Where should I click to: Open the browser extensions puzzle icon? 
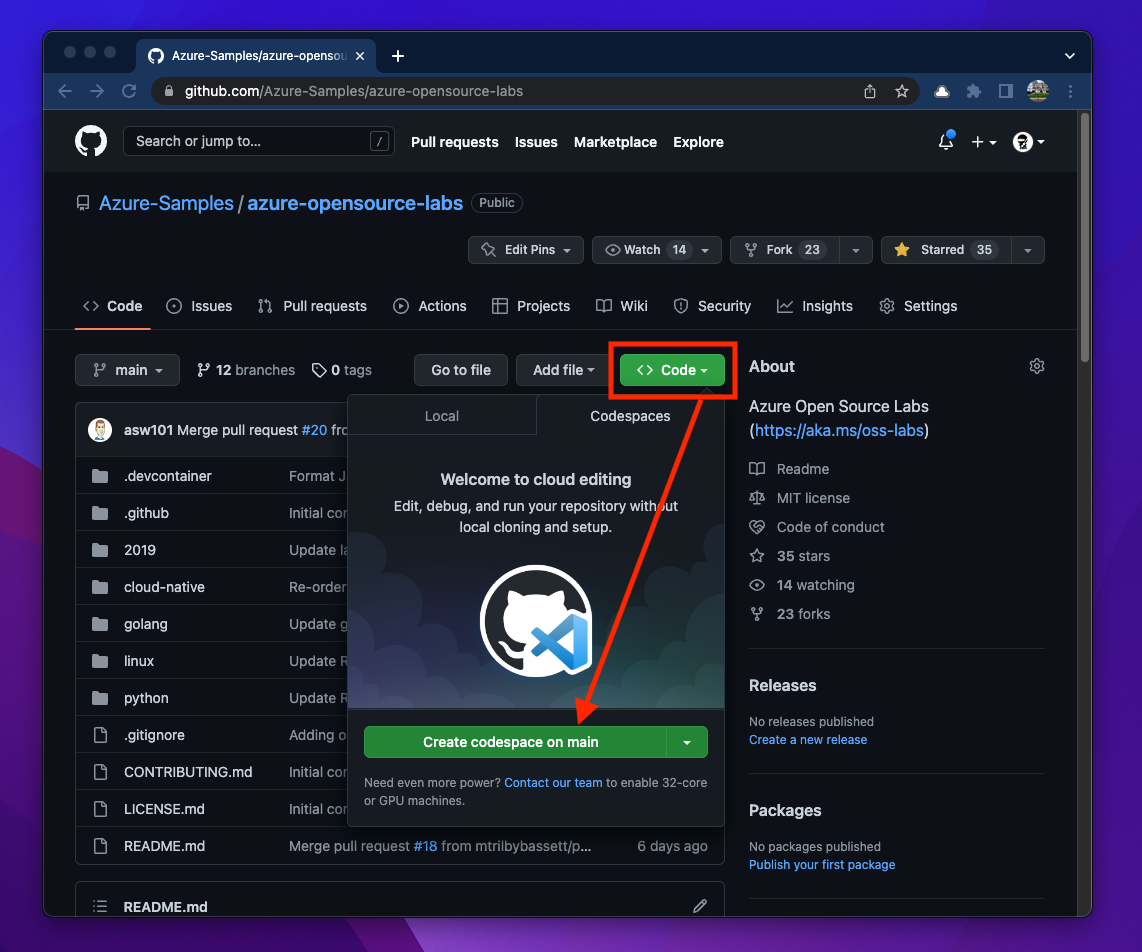point(973,91)
